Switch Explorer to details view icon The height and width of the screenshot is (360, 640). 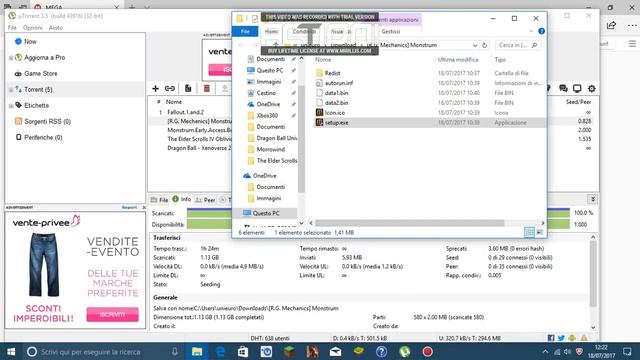coord(529,232)
